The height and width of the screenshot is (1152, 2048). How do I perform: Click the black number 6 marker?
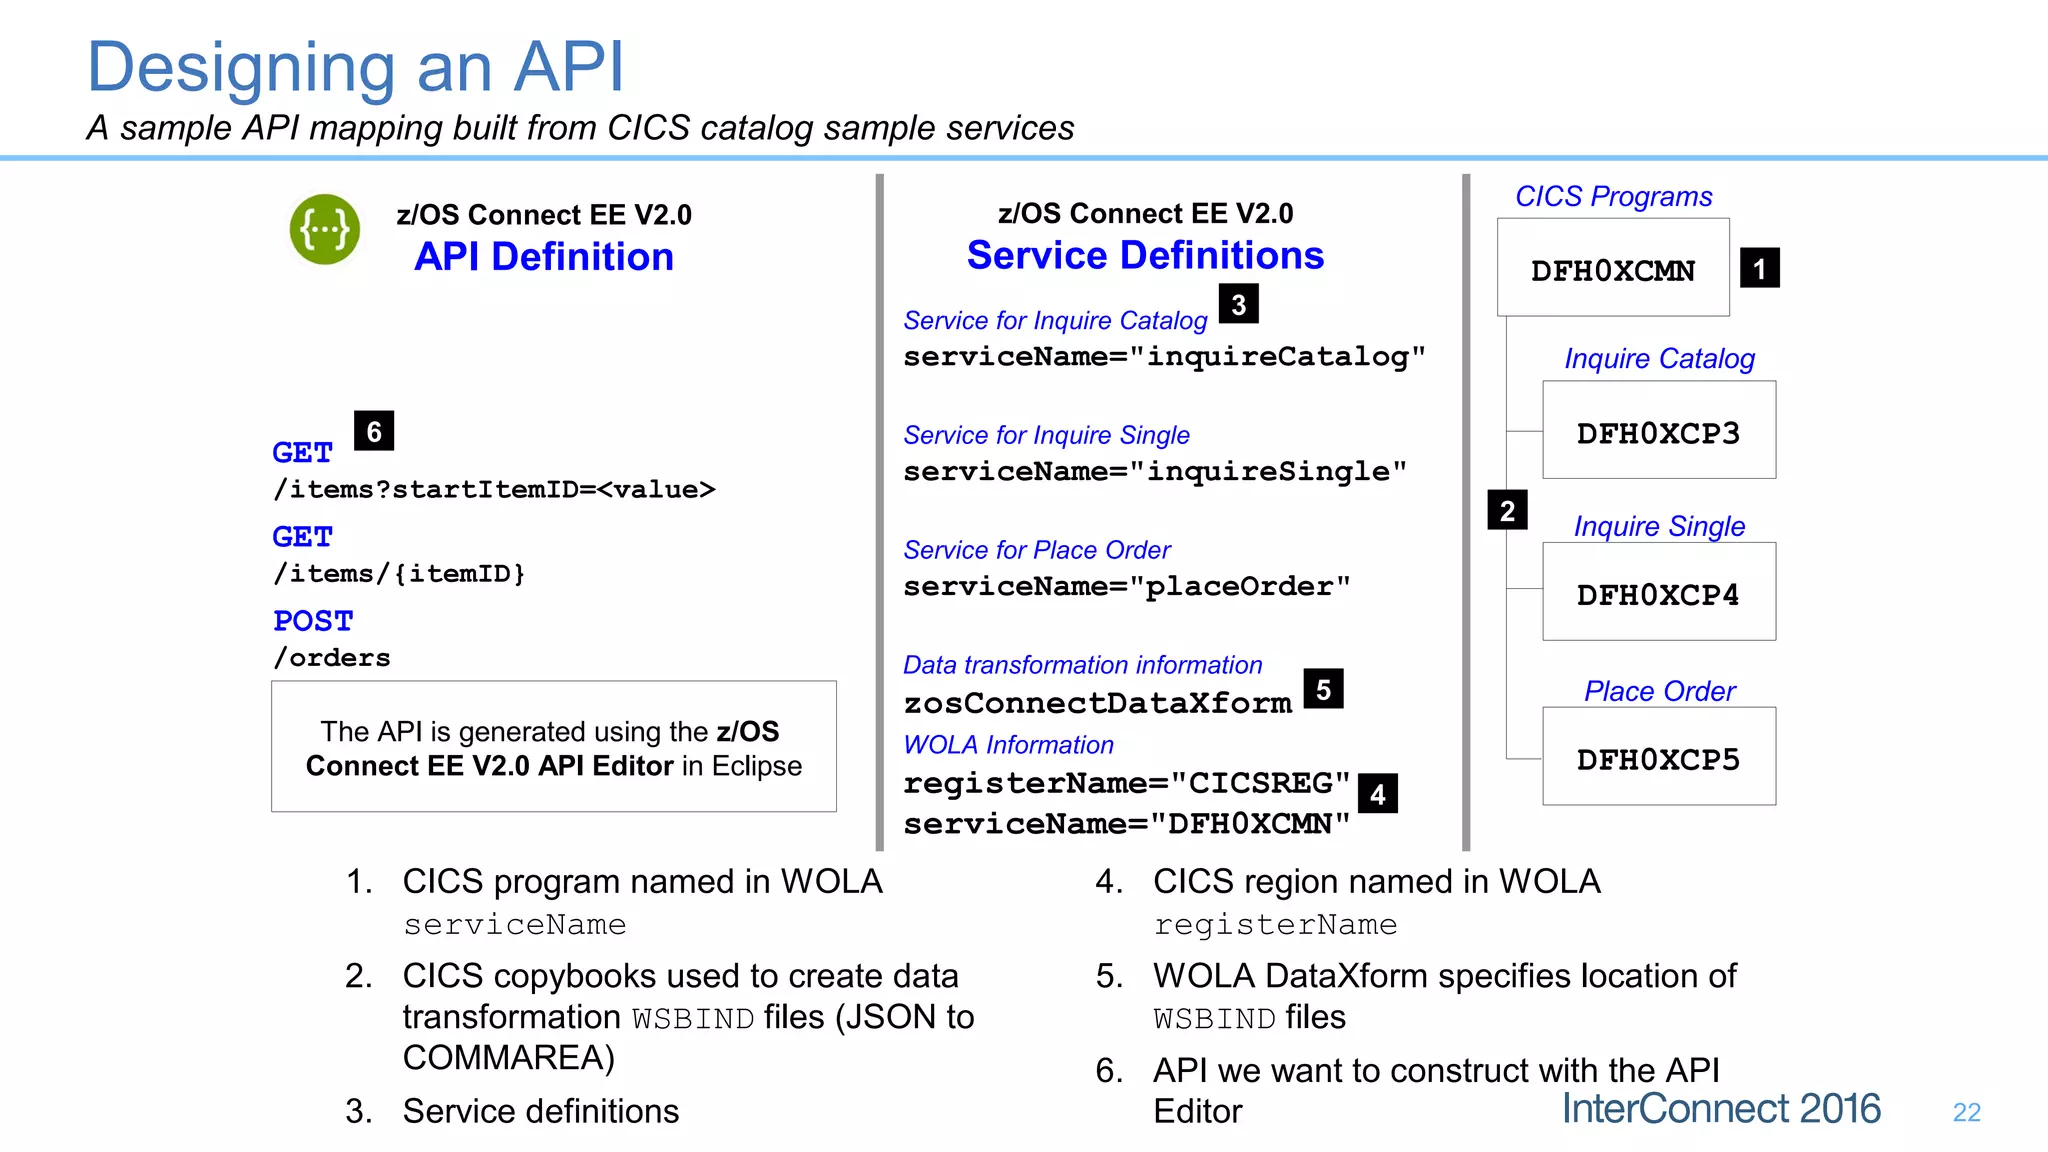point(373,431)
